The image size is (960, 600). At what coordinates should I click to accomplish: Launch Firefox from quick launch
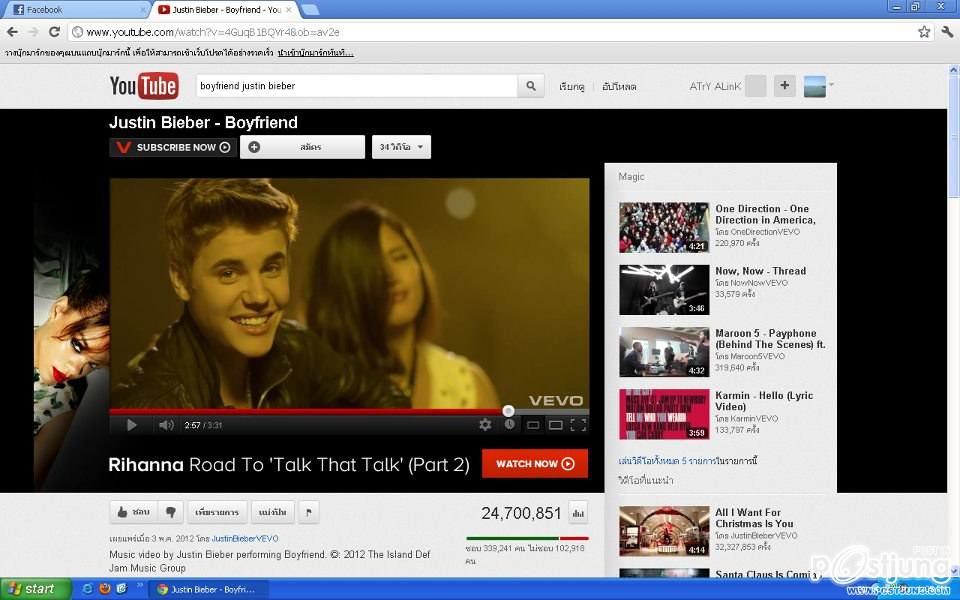point(105,589)
